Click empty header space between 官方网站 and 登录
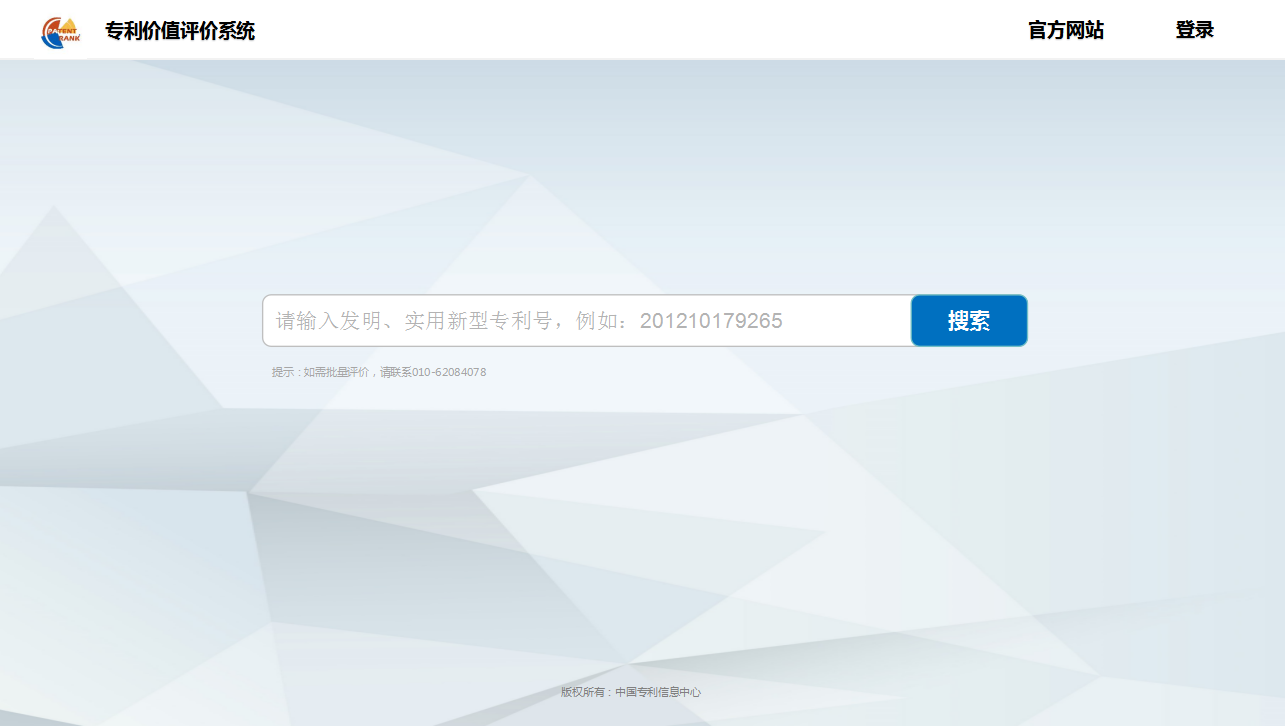 pos(1140,30)
